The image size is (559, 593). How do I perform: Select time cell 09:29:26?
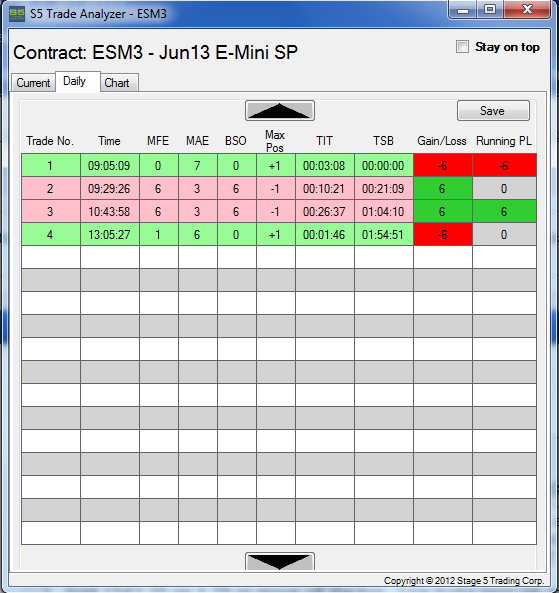click(110, 188)
